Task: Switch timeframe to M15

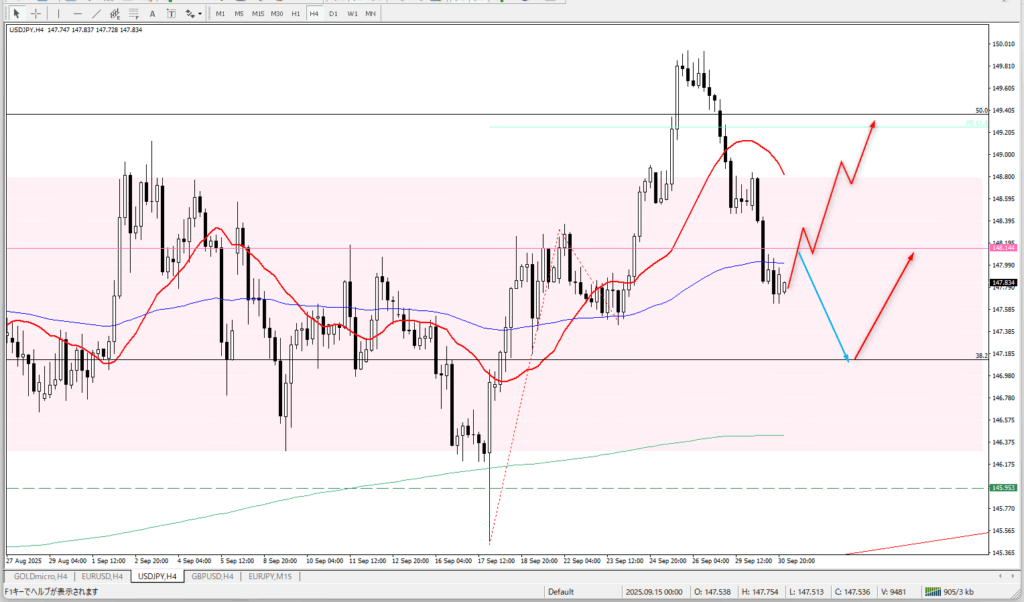Action: pyautogui.click(x=258, y=13)
